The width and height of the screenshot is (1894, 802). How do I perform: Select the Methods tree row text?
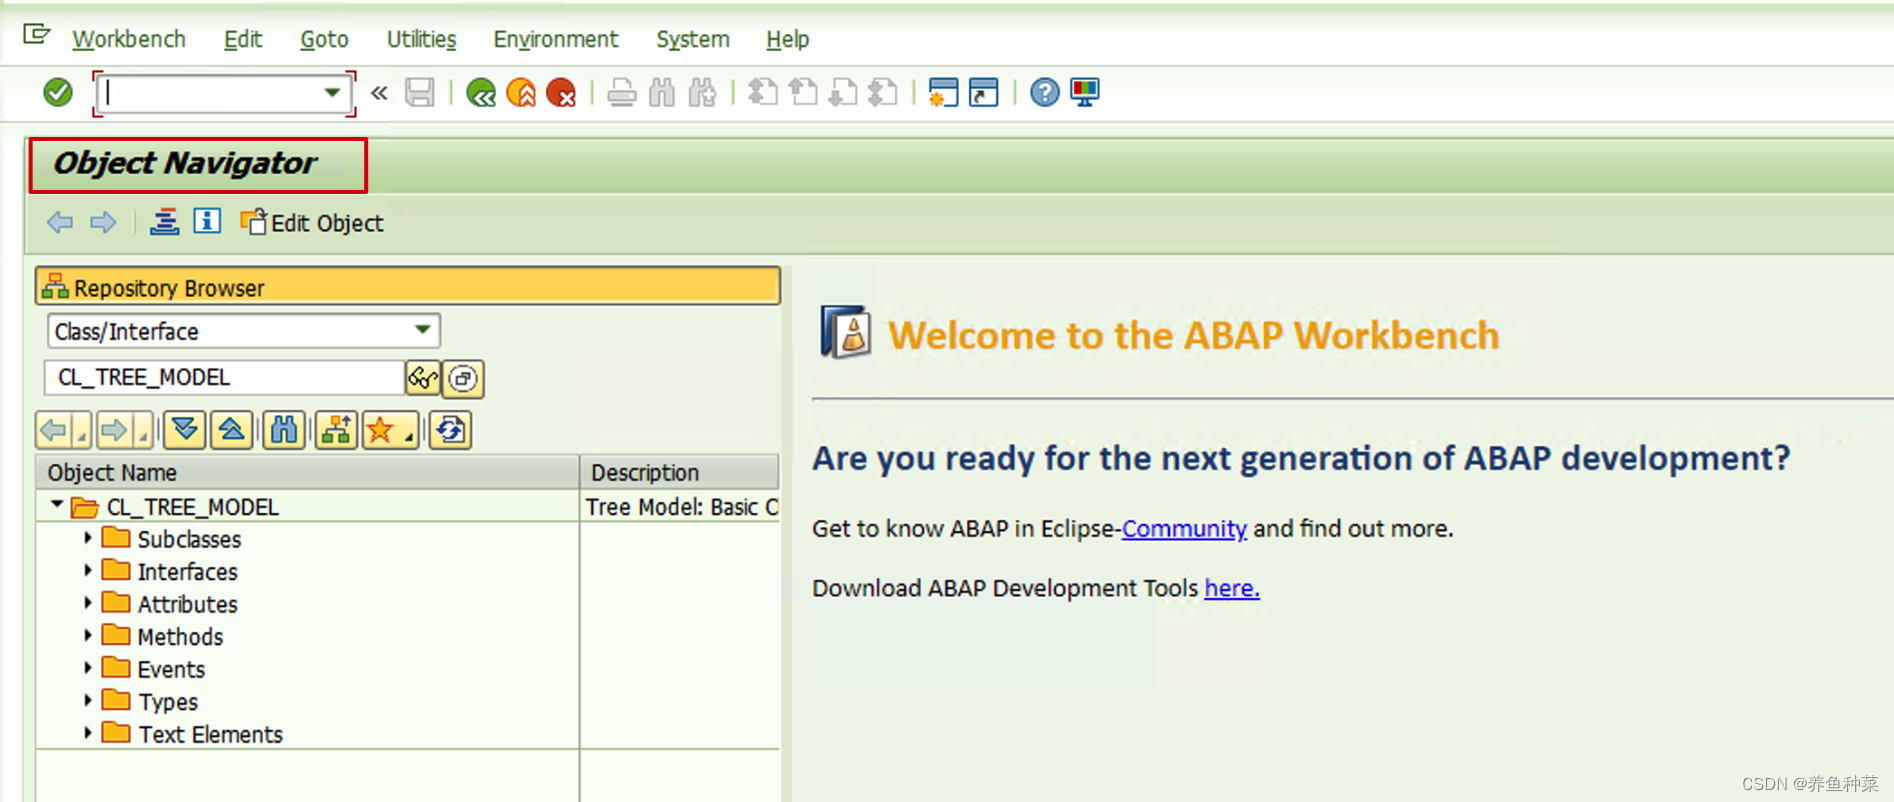coord(180,637)
